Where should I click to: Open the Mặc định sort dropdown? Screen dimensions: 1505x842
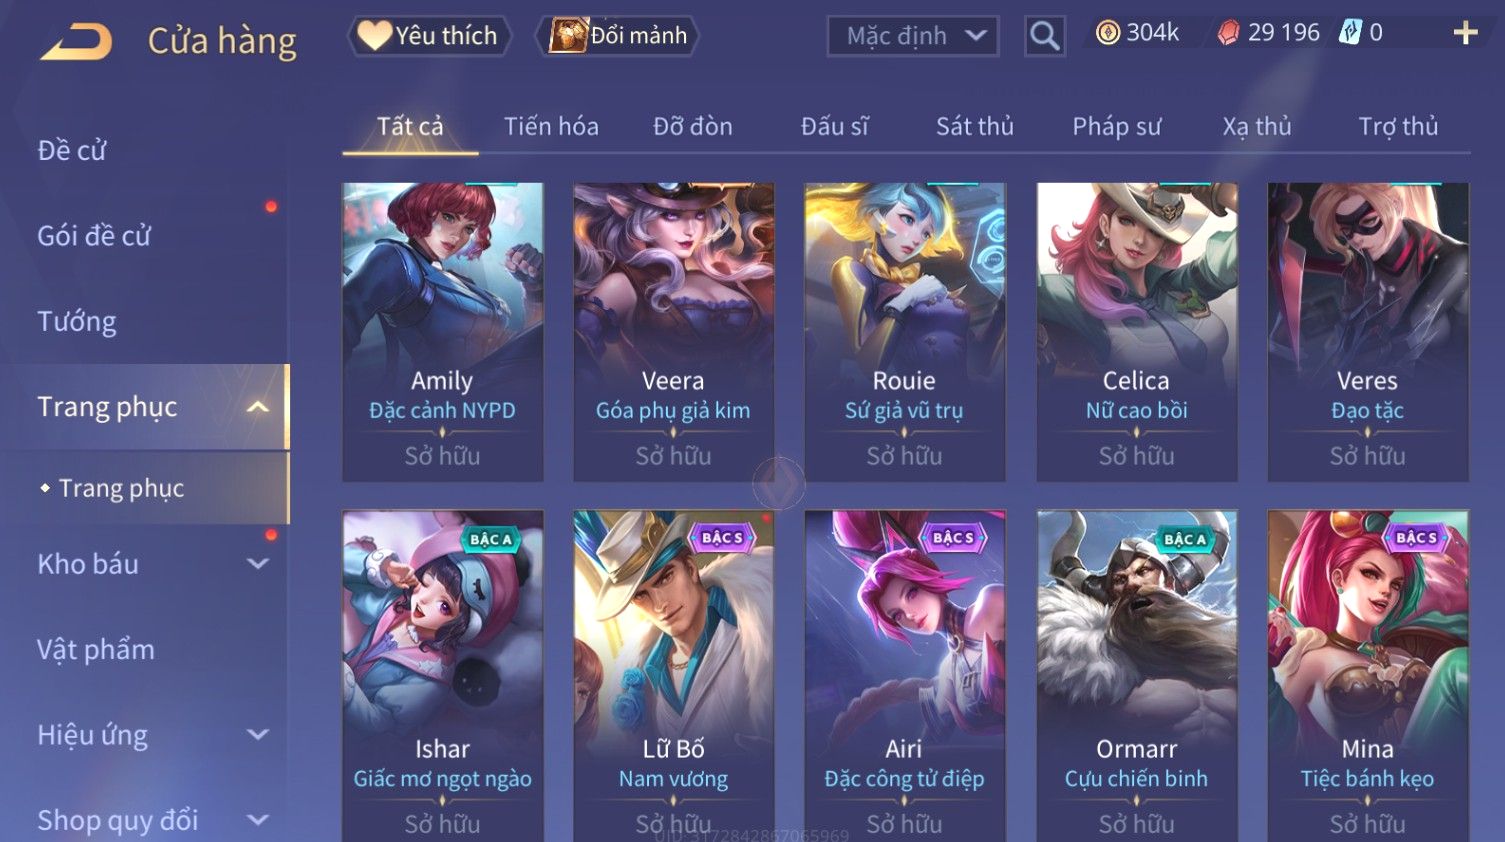[x=912, y=36]
